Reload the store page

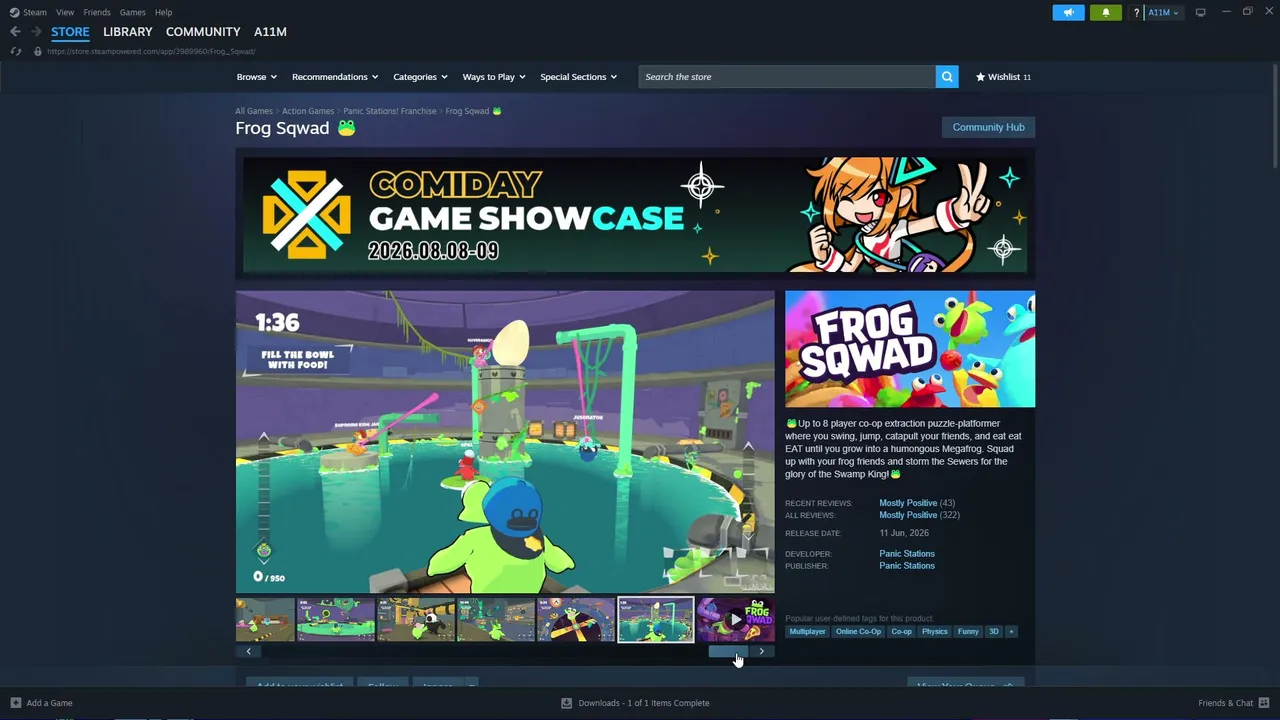click(x=15, y=51)
